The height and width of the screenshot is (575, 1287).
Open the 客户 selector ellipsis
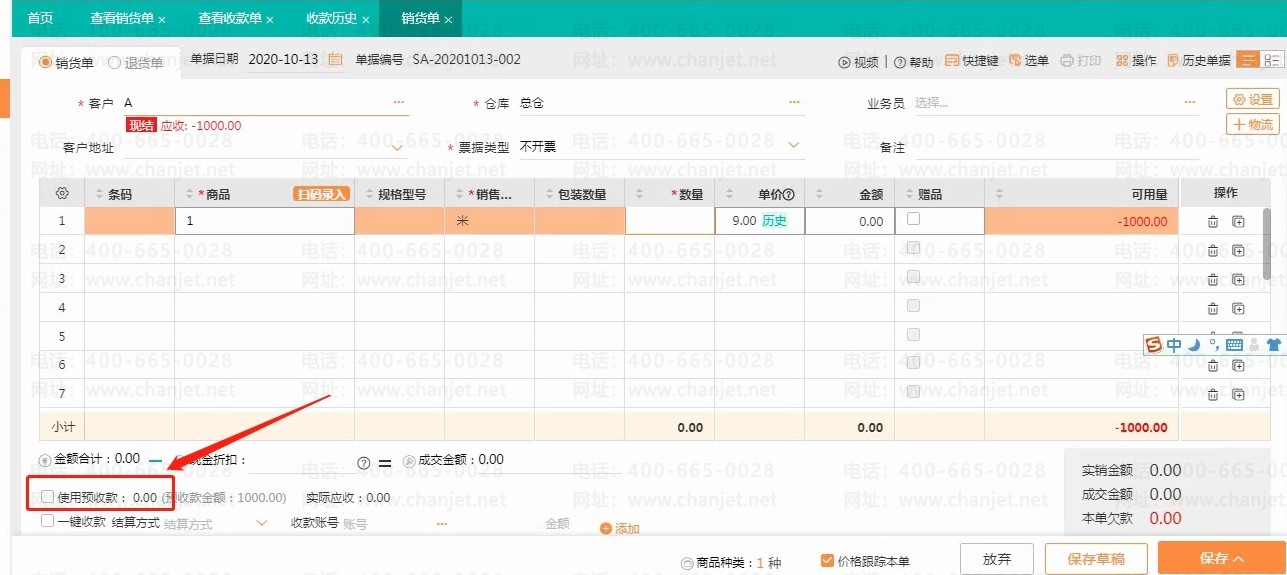pos(399,103)
